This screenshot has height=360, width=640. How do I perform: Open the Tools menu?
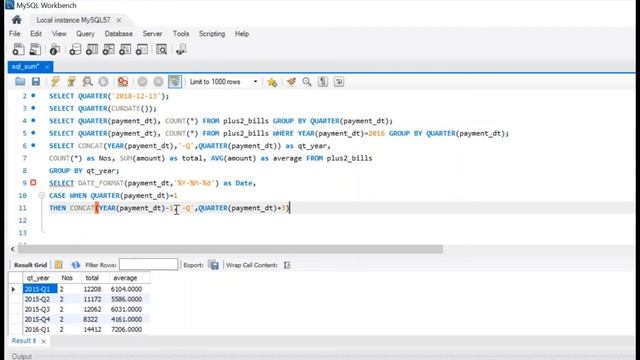(x=181, y=34)
